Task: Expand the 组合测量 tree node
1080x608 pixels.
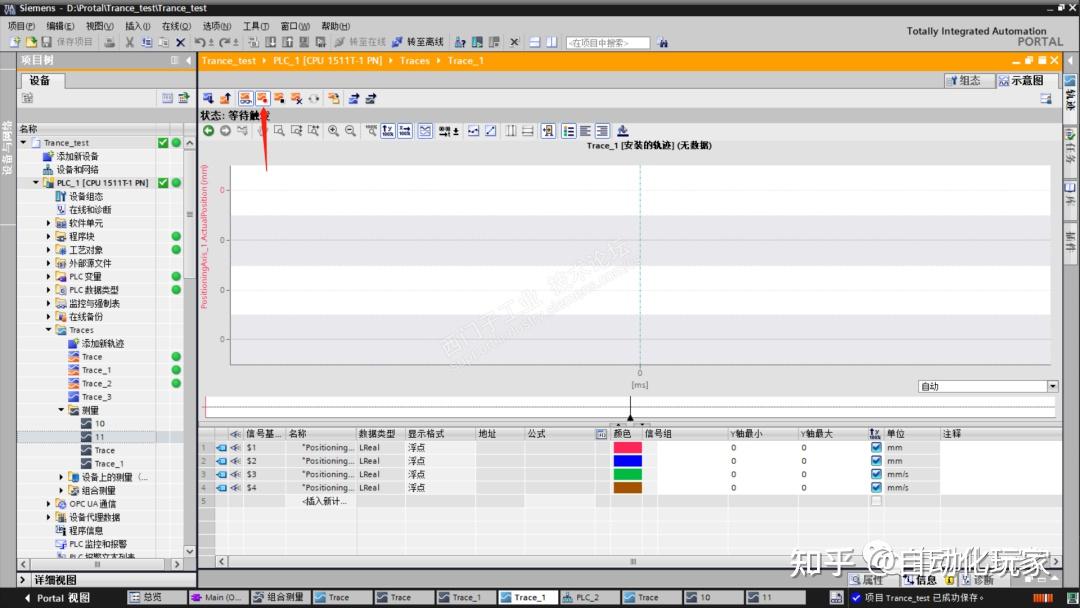Action: (61, 490)
